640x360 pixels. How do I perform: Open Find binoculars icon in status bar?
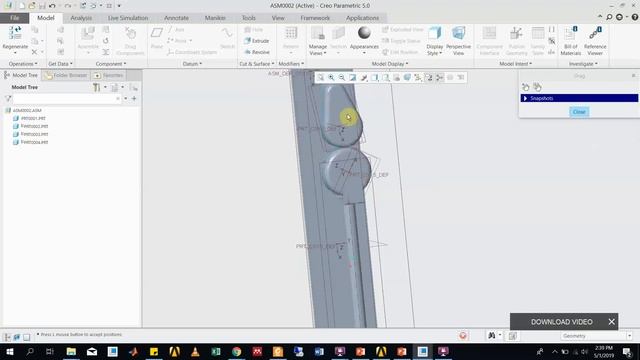click(492, 336)
